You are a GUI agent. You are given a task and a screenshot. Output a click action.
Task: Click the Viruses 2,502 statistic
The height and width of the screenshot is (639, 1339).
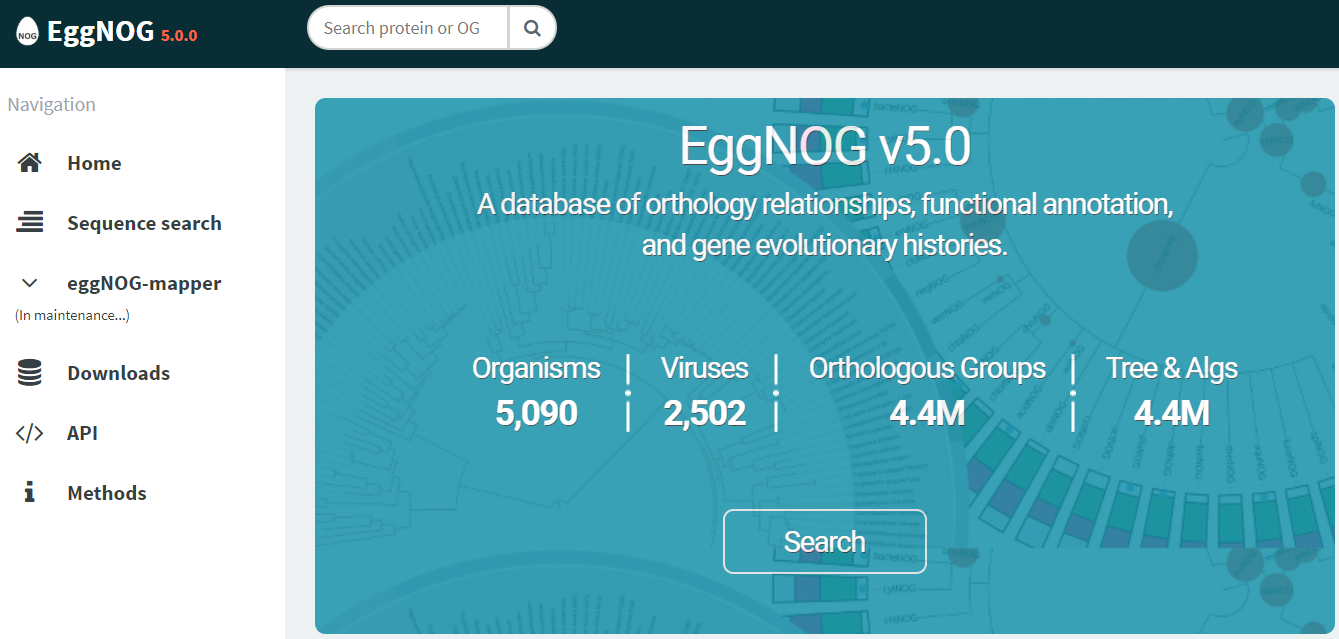click(704, 390)
